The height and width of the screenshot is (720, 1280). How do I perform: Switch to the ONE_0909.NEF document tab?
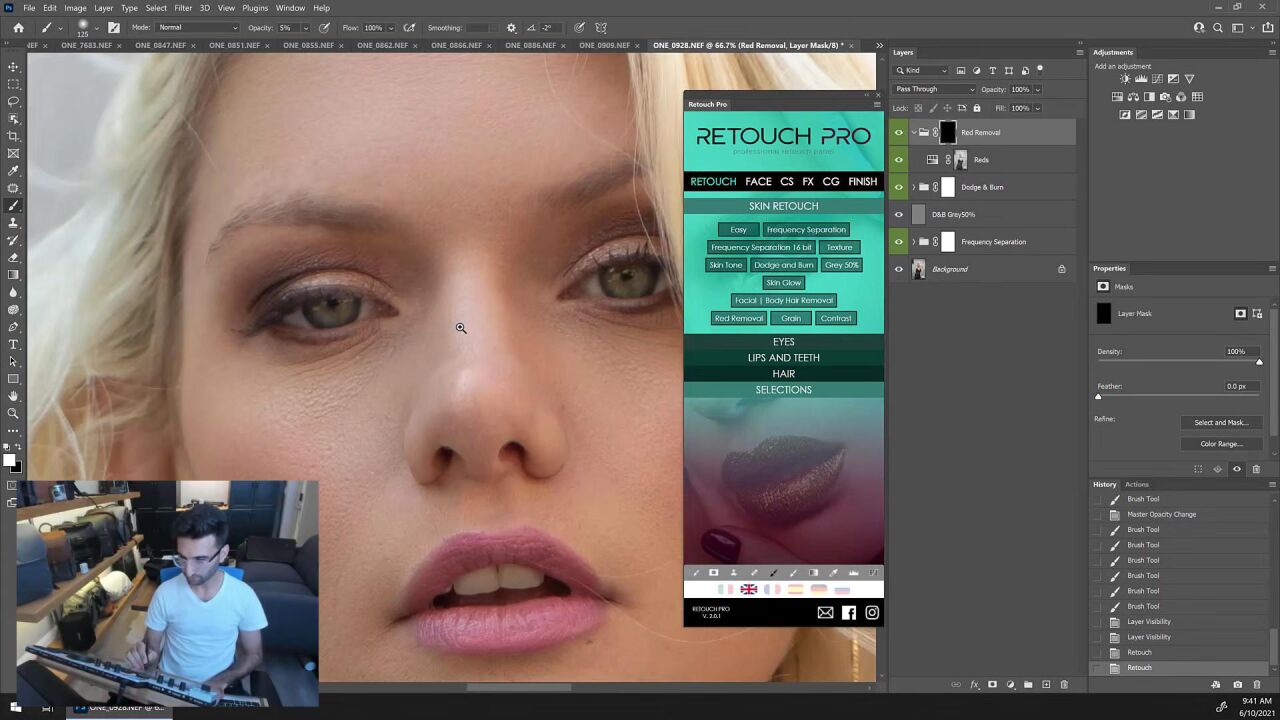(607, 45)
